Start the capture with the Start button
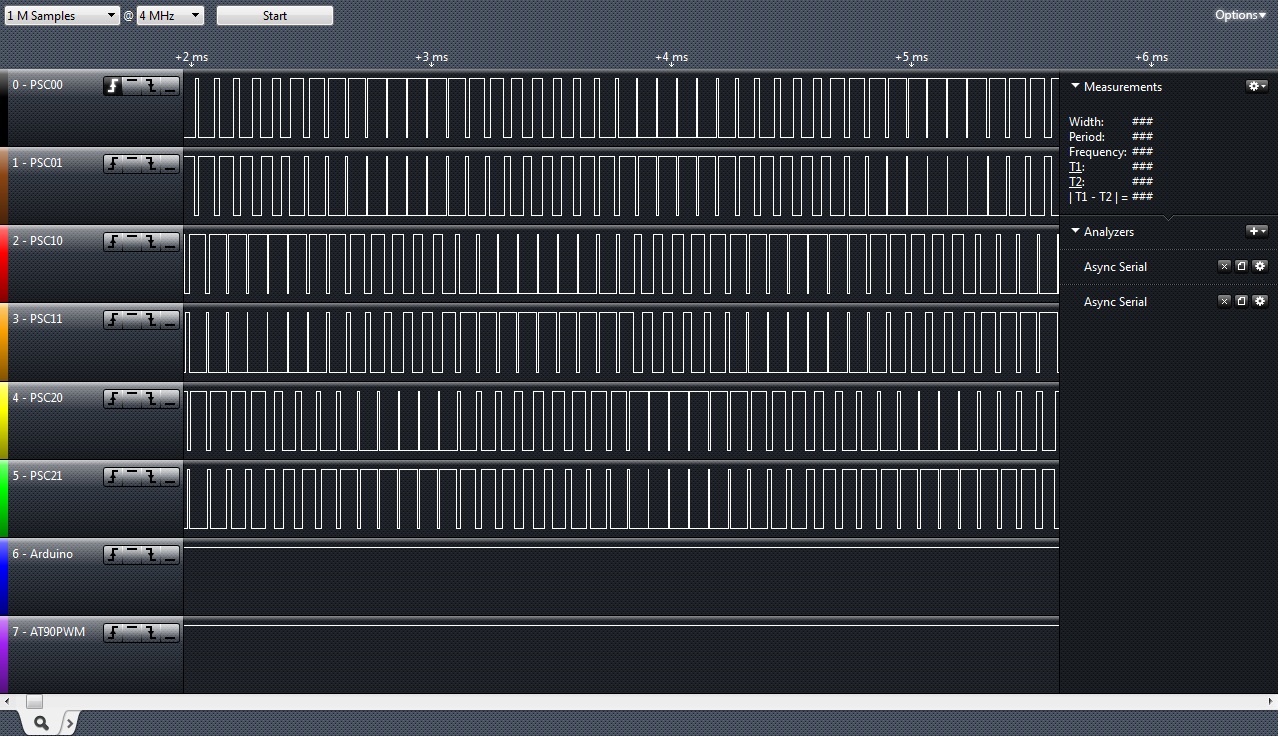The image size is (1278, 736). tap(275, 16)
